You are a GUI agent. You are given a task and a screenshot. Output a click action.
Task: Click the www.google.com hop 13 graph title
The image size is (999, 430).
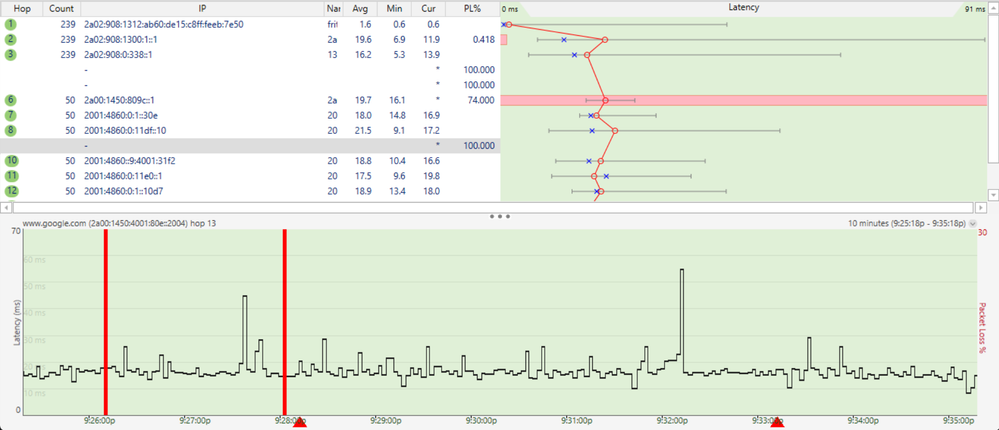click(122, 224)
